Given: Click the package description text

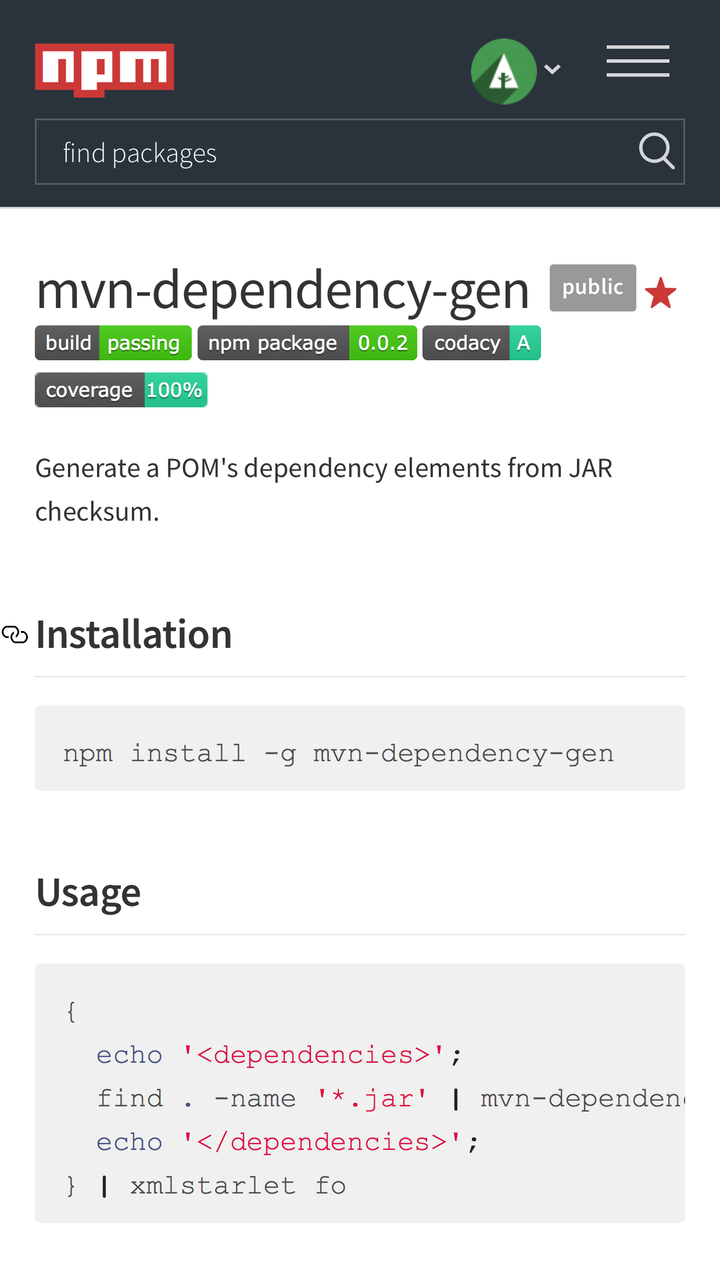Looking at the screenshot, I should pyautogui.click(x=324, y=489).
